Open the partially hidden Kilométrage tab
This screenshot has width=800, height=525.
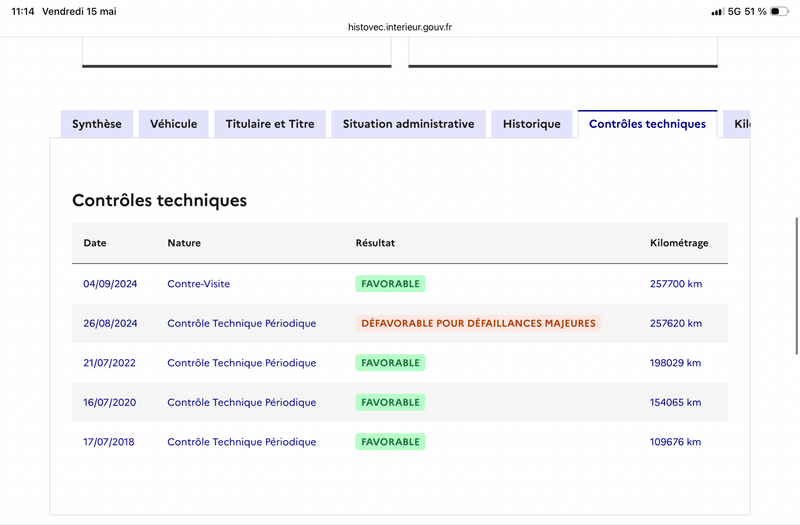click(x=737, y=124)
